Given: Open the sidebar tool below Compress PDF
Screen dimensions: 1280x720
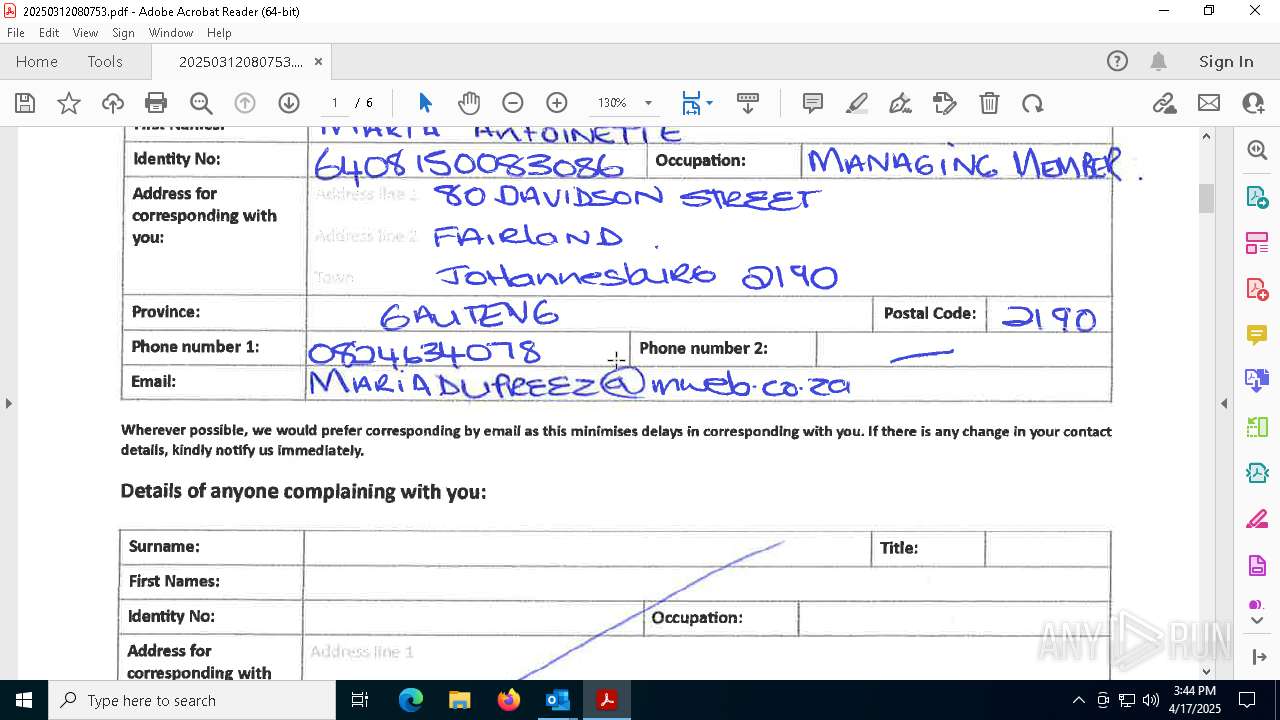Looking at the screenshot, I should pos(1257,473).
